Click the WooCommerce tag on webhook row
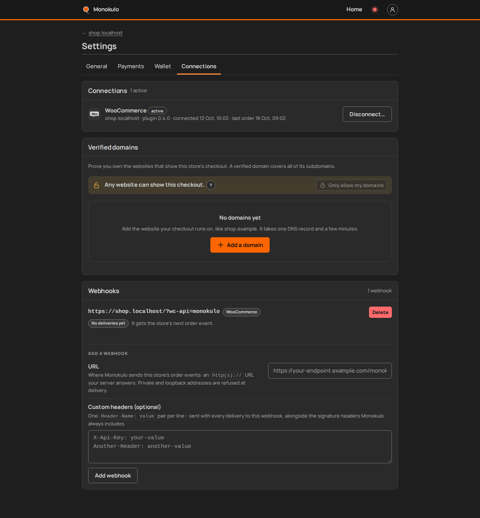480x518 pixels. (242, 312)
